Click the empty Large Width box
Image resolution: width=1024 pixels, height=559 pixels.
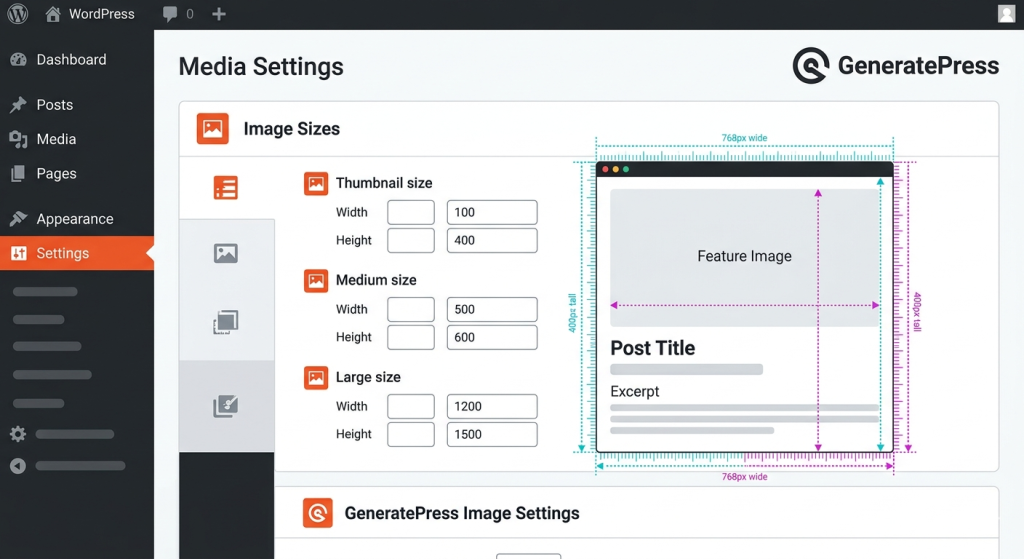pyautogui.click(x=411, y=406)
